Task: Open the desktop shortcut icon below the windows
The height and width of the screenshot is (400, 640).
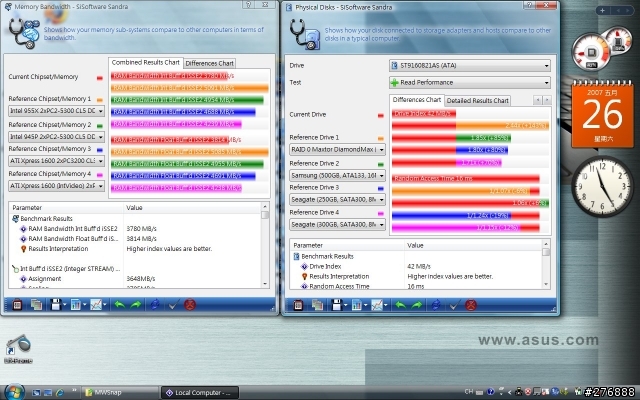Action: pos(18,349)
